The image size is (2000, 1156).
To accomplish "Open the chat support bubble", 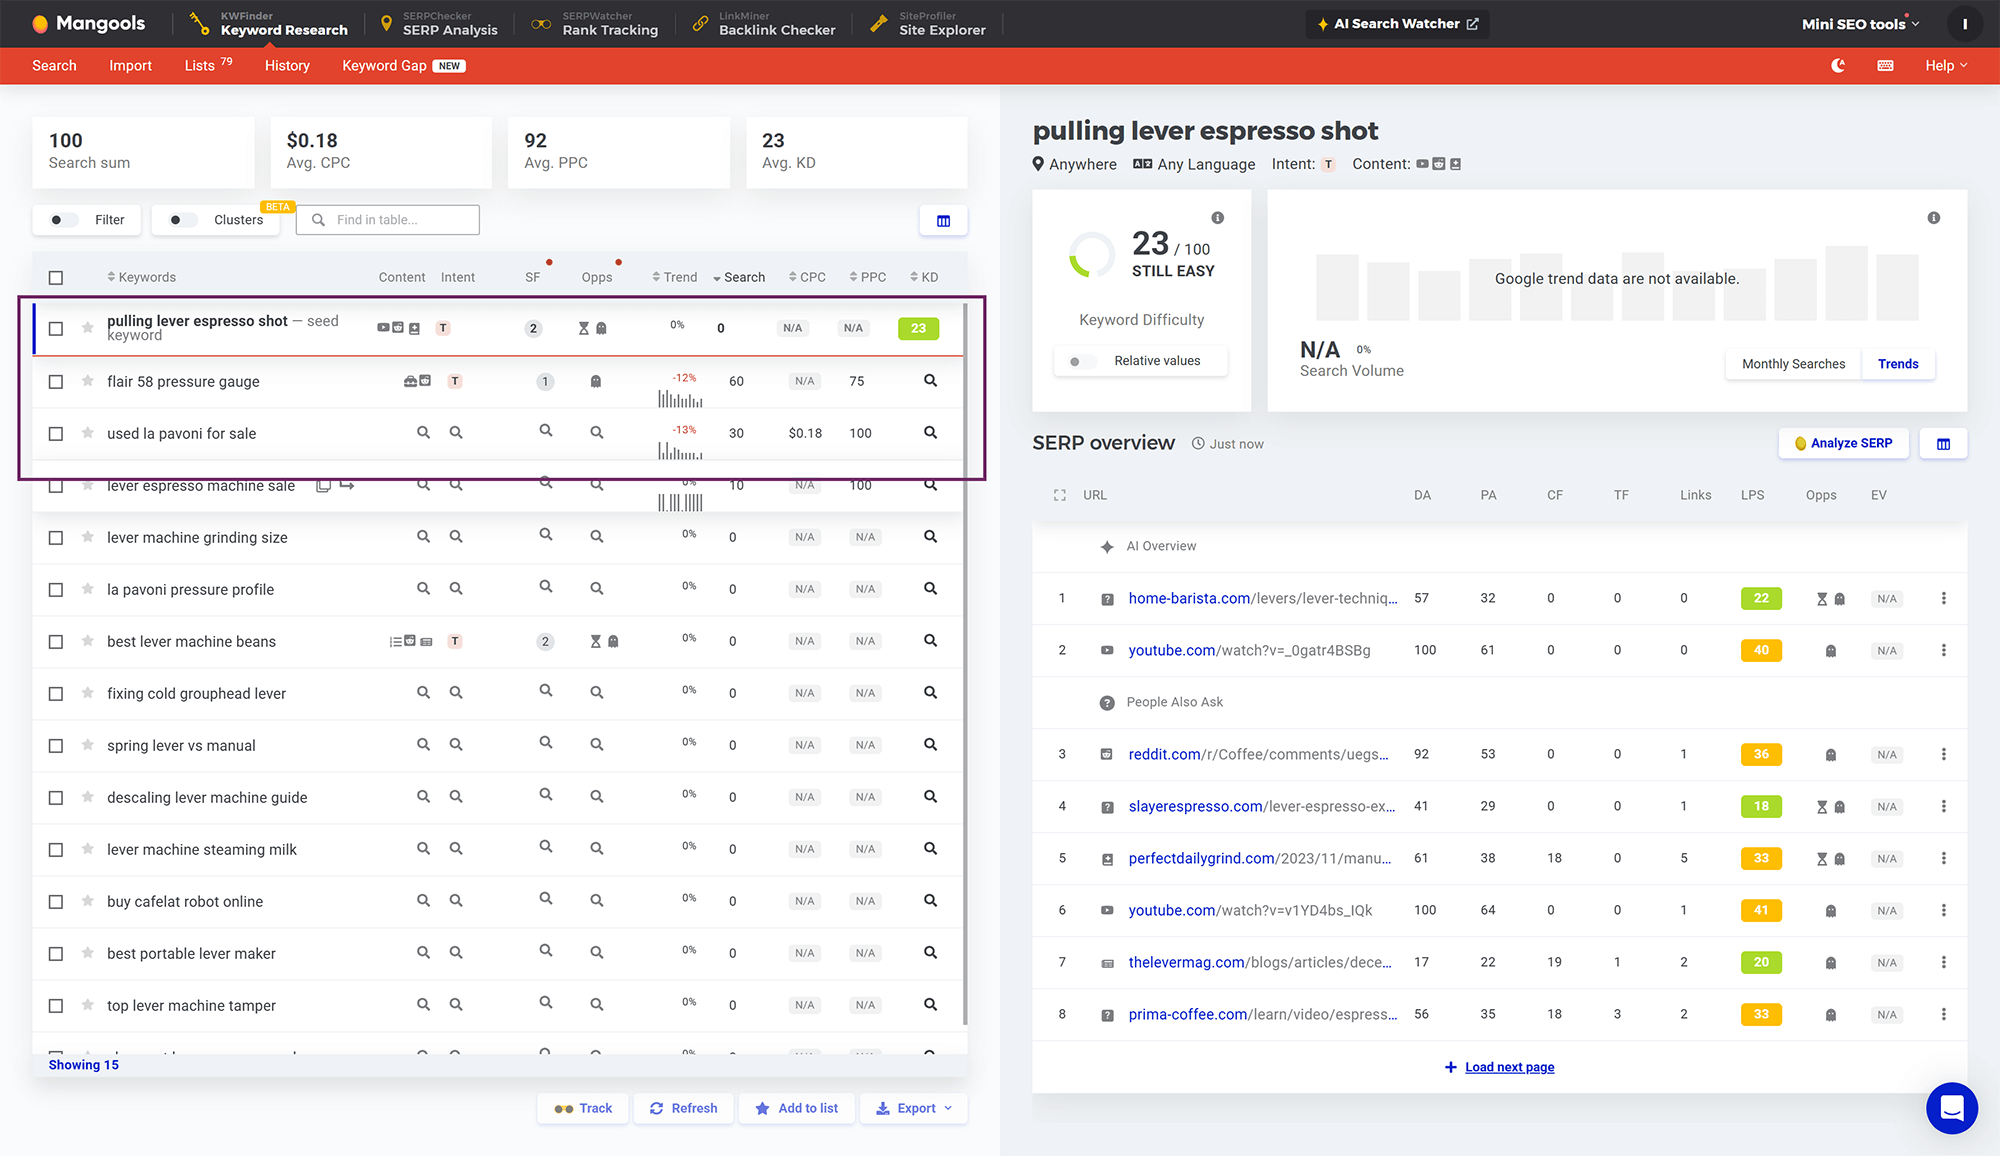I will pos(1952,1108).
